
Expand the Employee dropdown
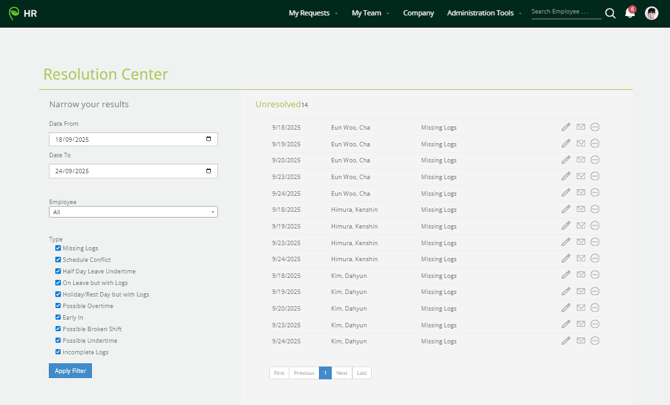pyautogui.click(x=133, y=212)
